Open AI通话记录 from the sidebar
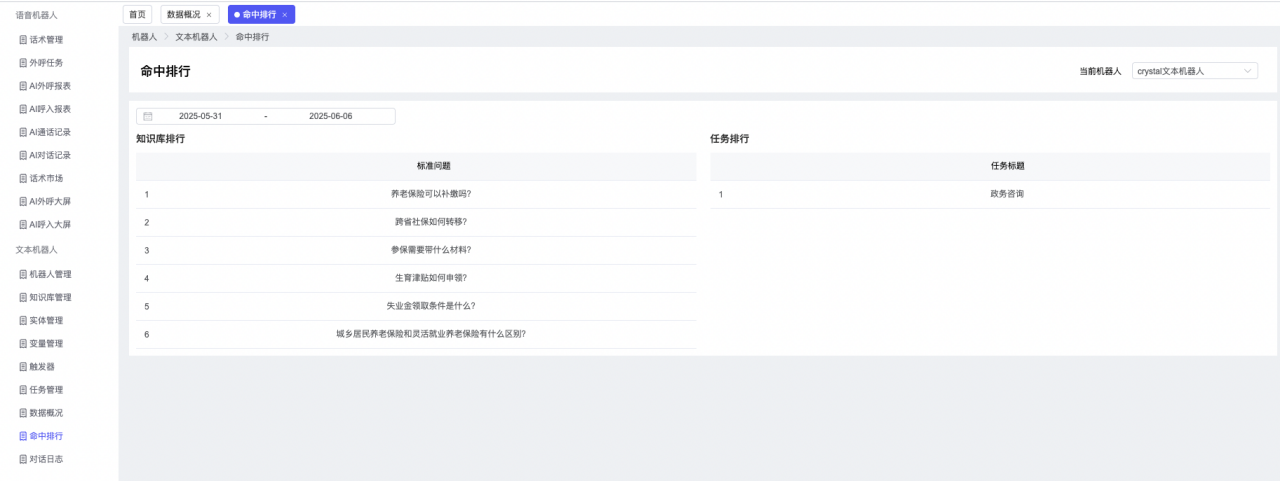 (x=50, y=132)
